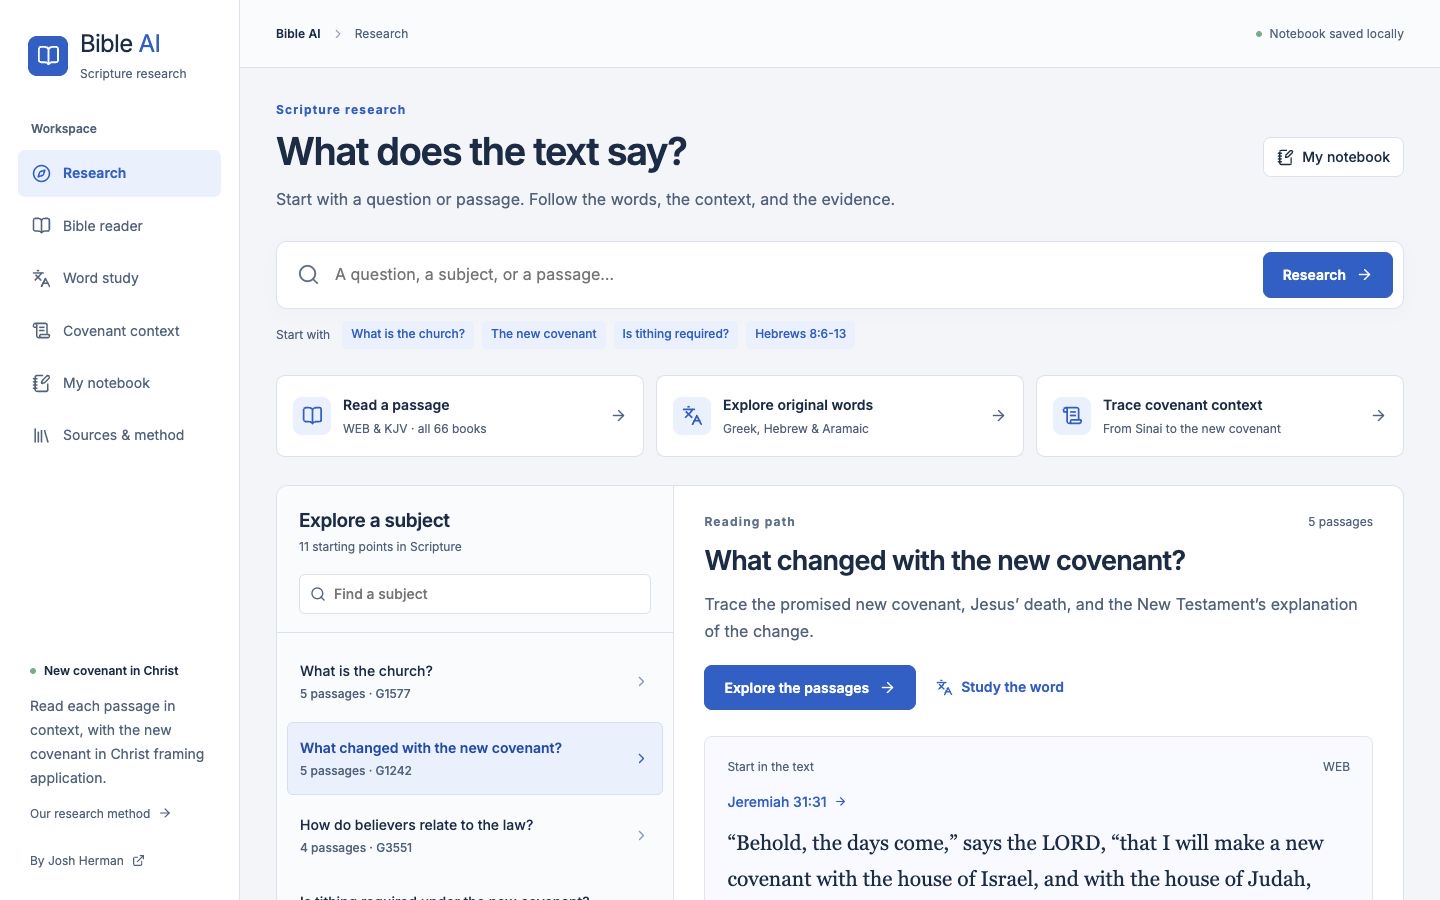Click the breadcrumb chevron separator icon
The image size is (1440, 900).
coord(338,34)
